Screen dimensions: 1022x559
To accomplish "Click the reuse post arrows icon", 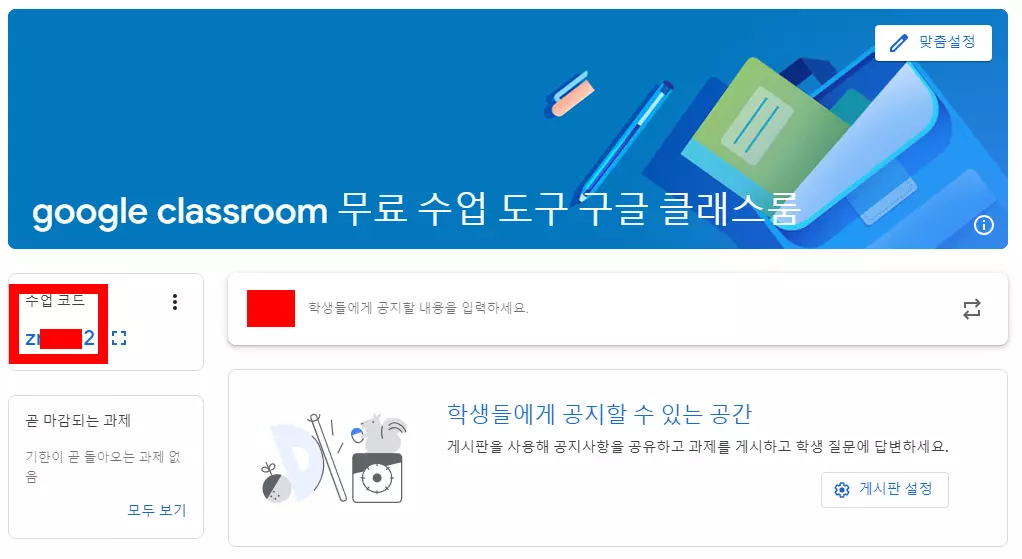I will coord(972,309).
